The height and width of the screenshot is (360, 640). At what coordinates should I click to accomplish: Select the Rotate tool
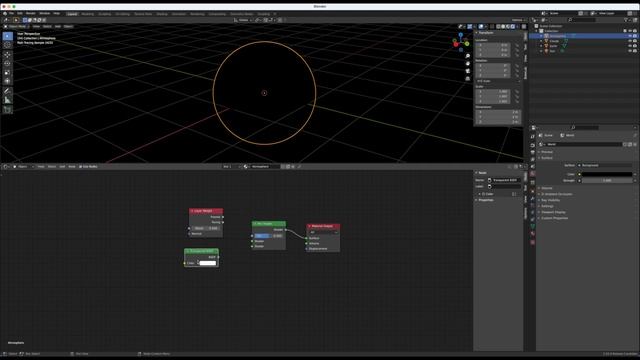pyautogui.click(x=7, y=64)
